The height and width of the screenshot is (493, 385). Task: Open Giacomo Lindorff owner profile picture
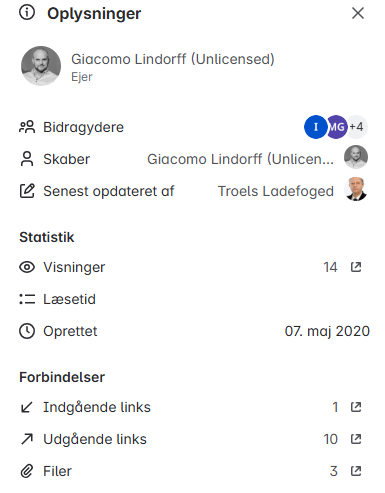pos(41,66)
